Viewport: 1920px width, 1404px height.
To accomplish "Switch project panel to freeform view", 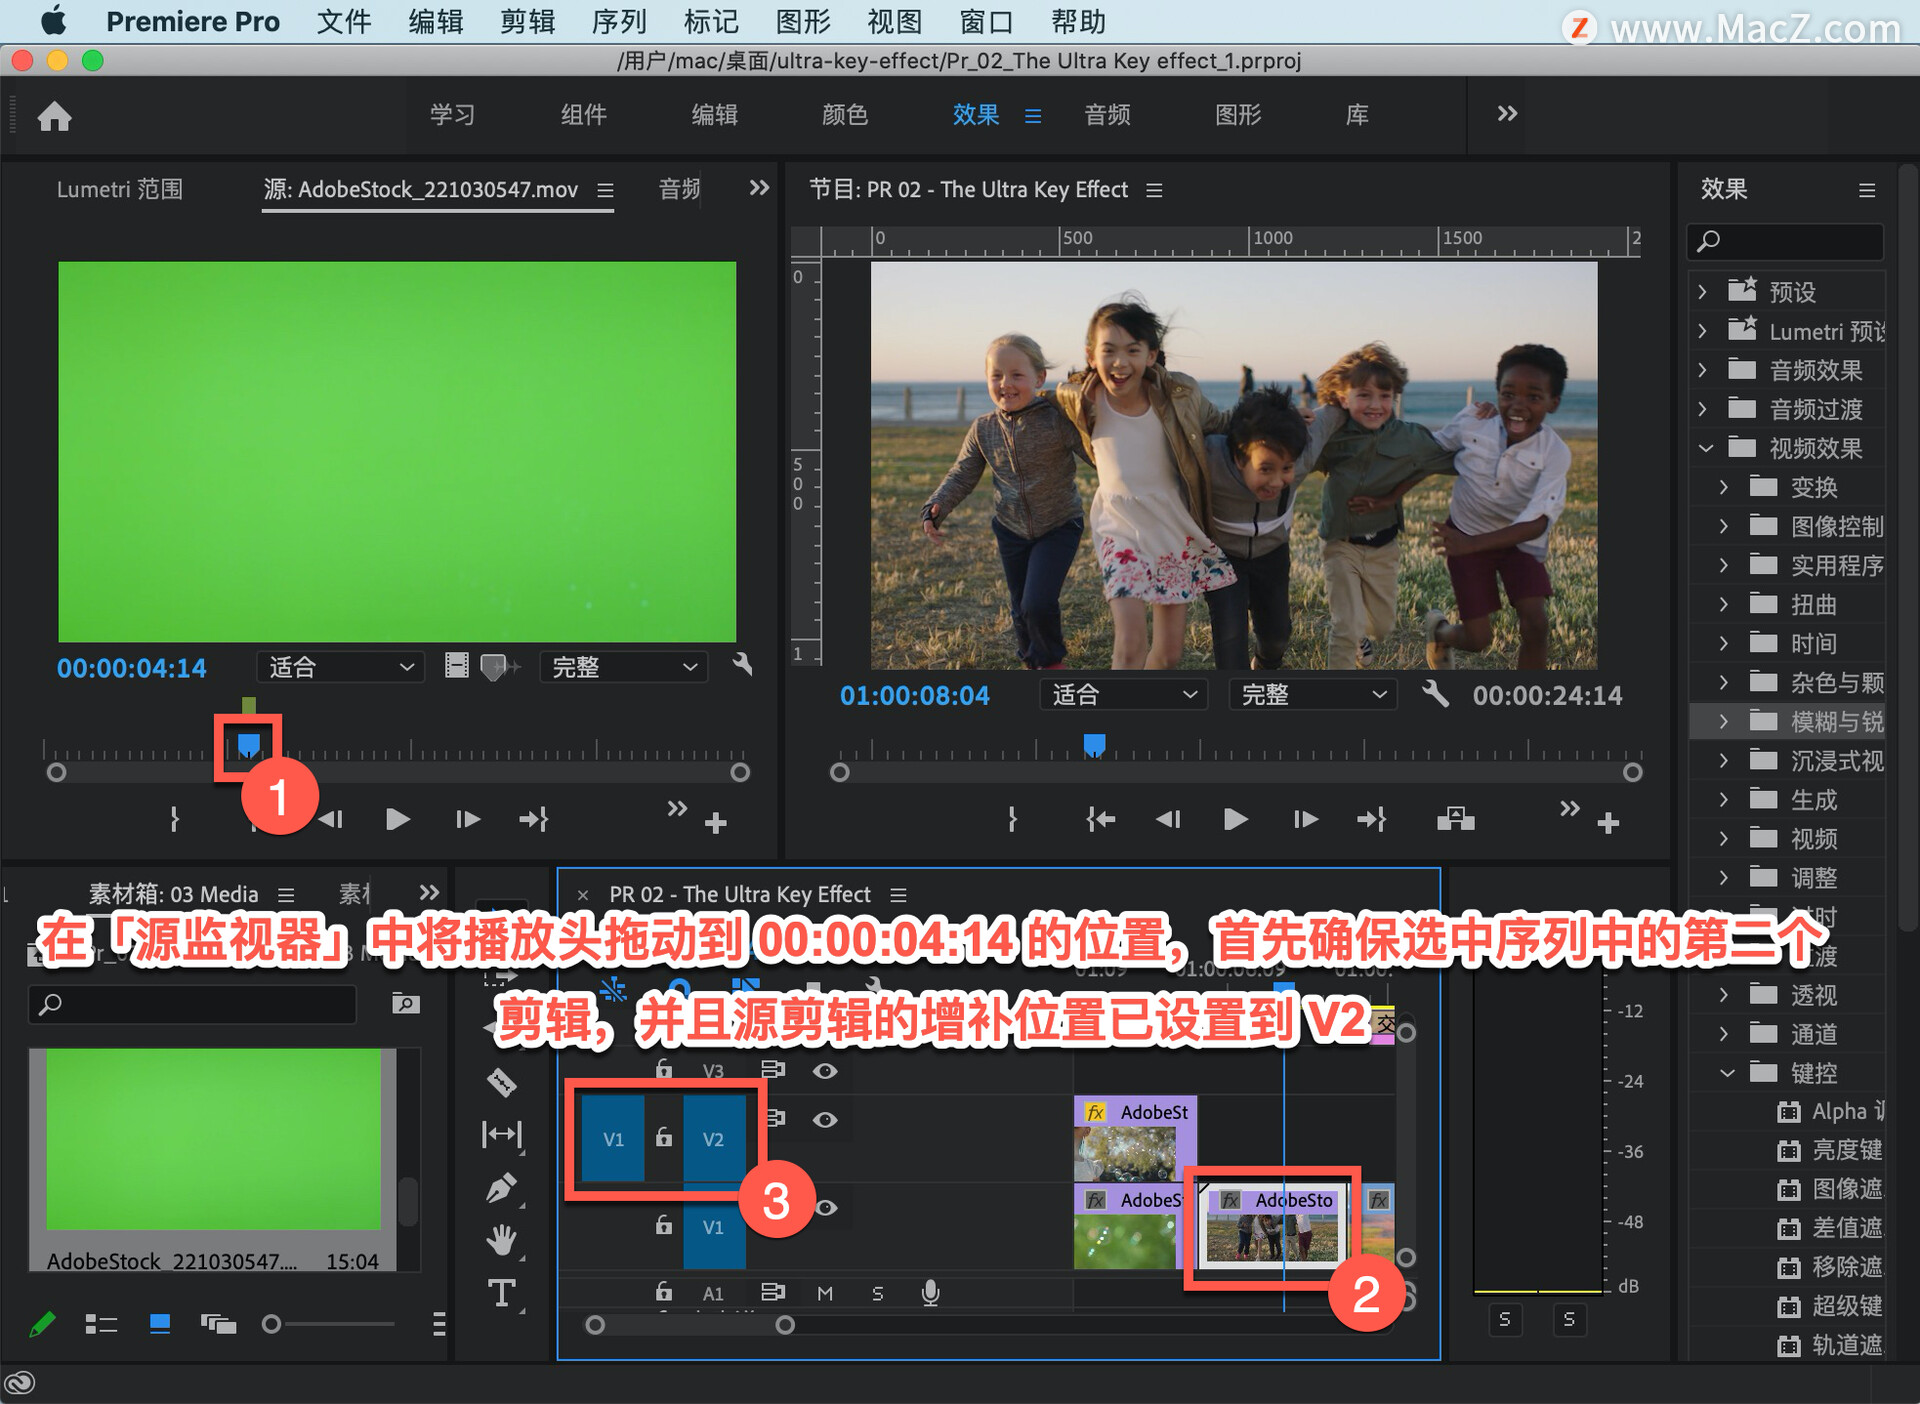I will click(218, 1324).
